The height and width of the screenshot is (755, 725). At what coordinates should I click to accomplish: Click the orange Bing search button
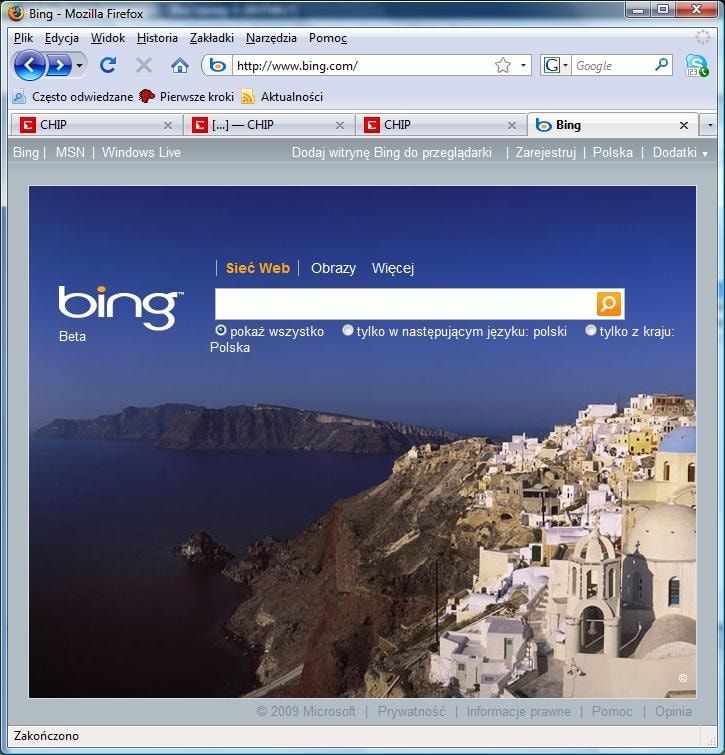(608, 304)
